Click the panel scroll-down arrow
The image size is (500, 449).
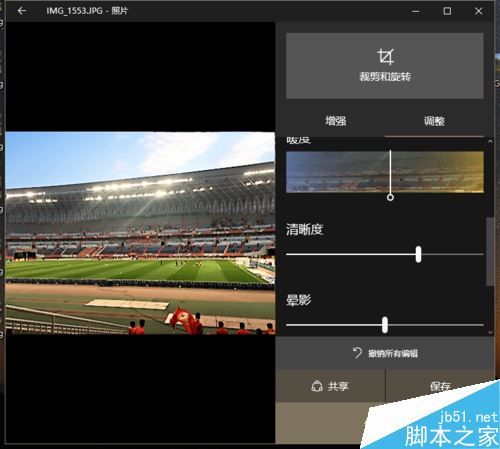pos(490,332)
